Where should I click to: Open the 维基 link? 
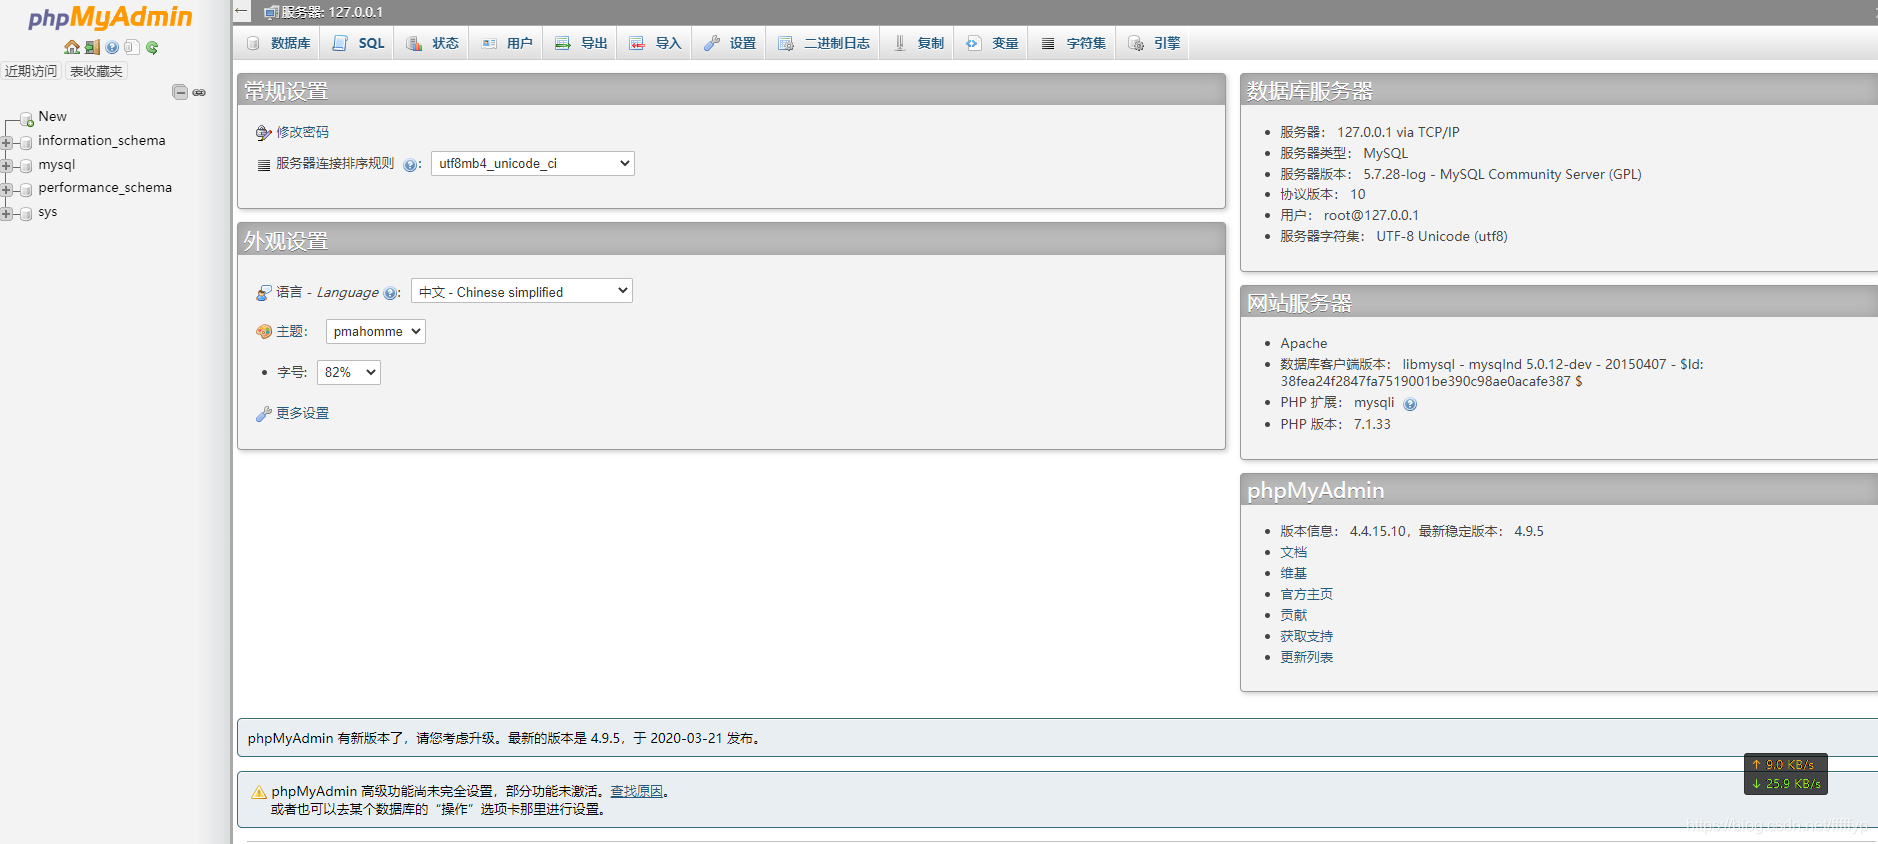pyautogui.click(x=1293, y=573)
